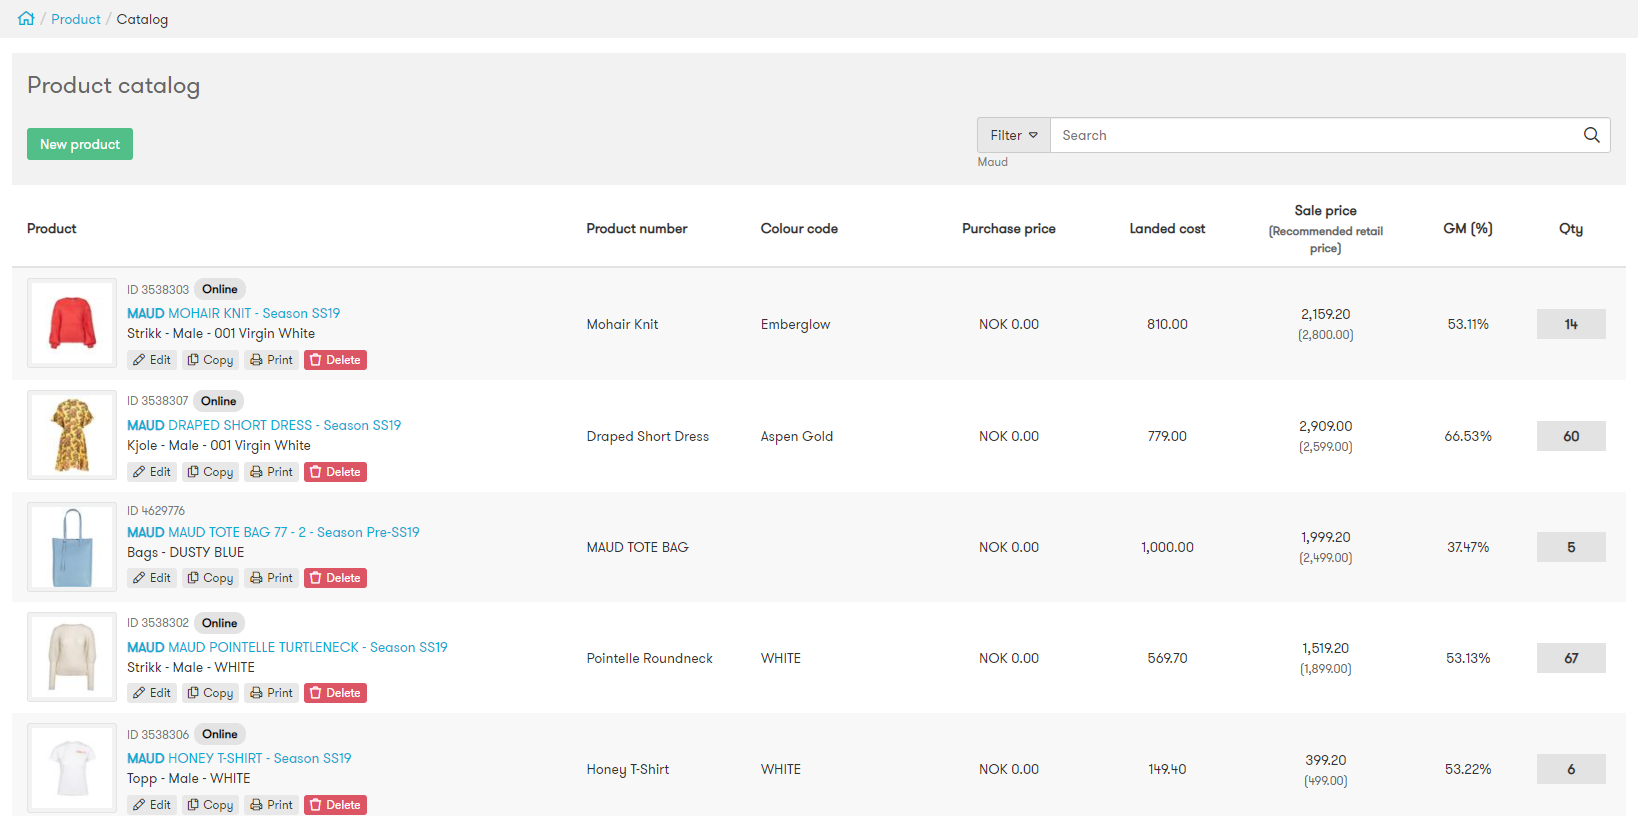The image size is (1638, 816).
Task: Click the quantity 67 for Pointelle Roundneck
Action: click(x=1571, y=658)
